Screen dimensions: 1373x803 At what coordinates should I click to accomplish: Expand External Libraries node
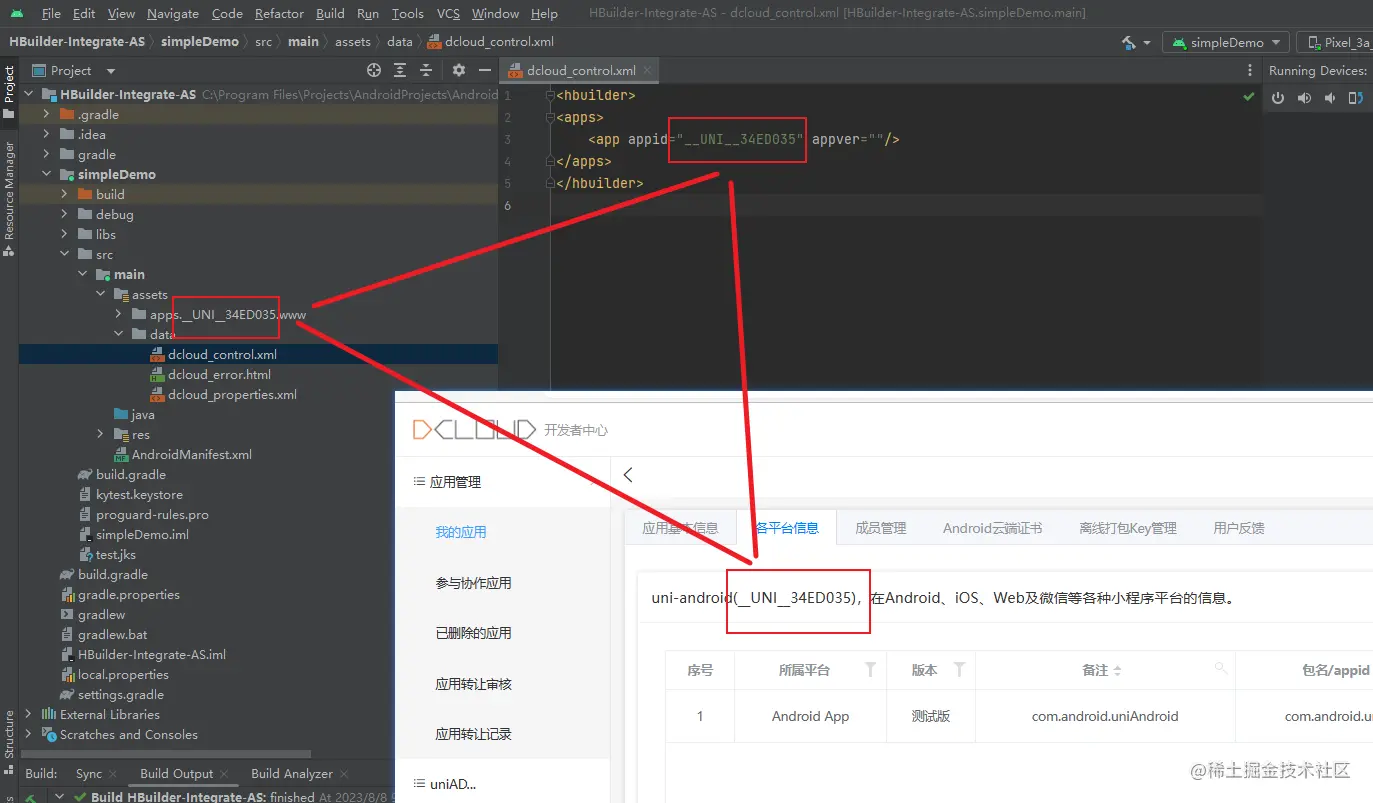pyautogui.click(x=28, y=715)
